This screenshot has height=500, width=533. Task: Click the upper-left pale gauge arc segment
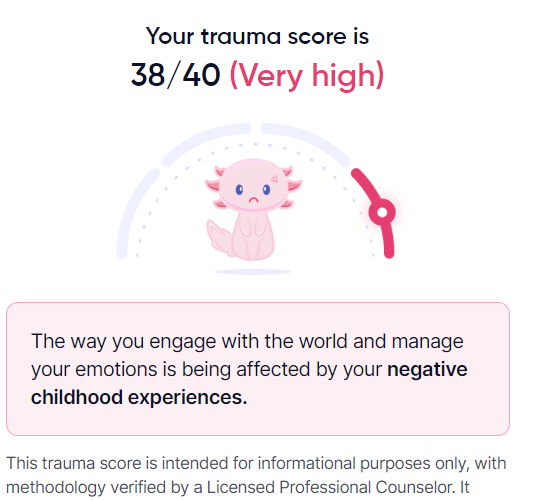click(206, 144)
